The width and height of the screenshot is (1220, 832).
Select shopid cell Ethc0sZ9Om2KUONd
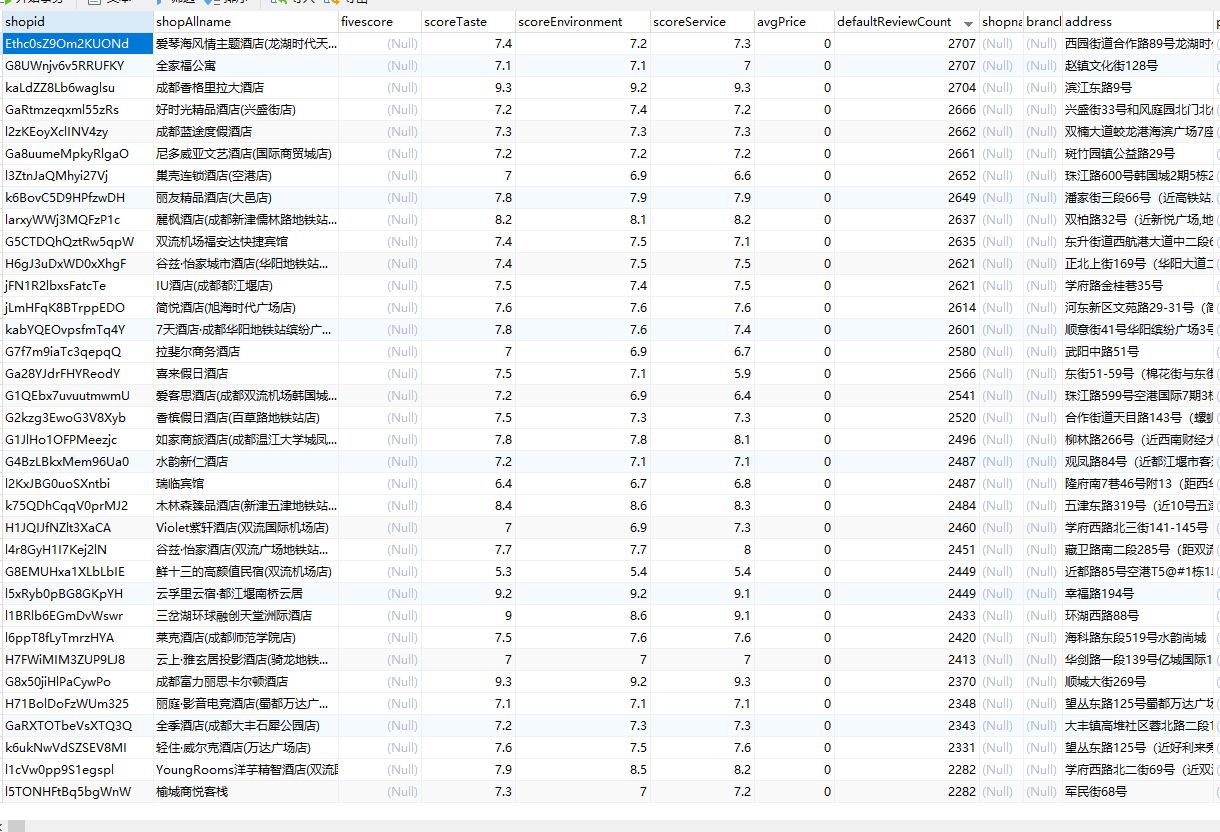tap(77, 44)
